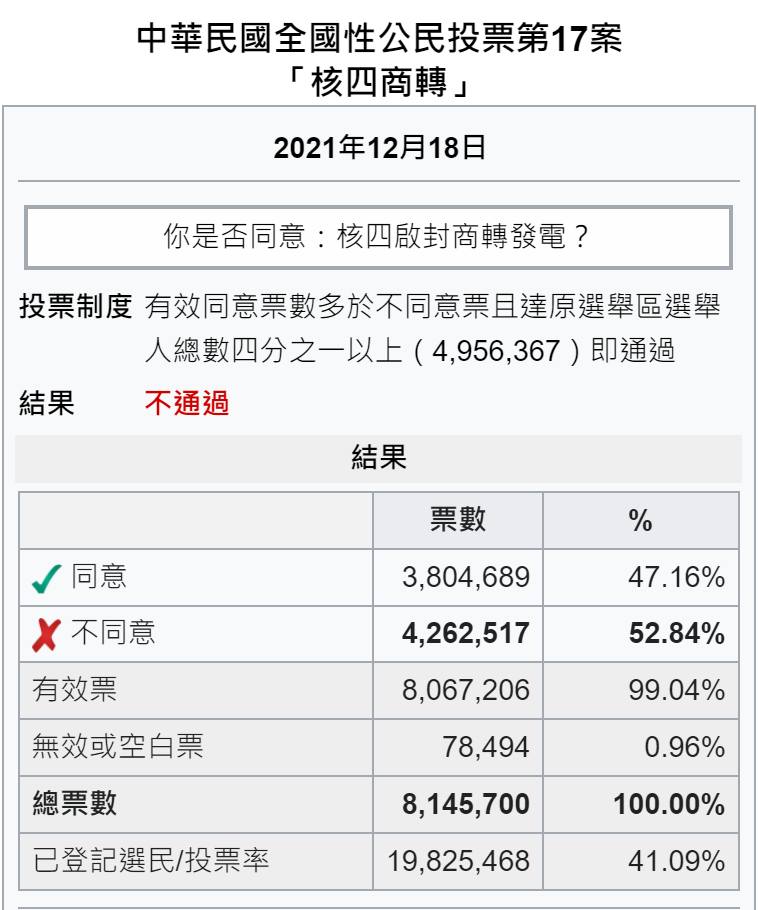Click the 投票制度 label
This screenshot has width=758, height=910.
coord(75,306)
